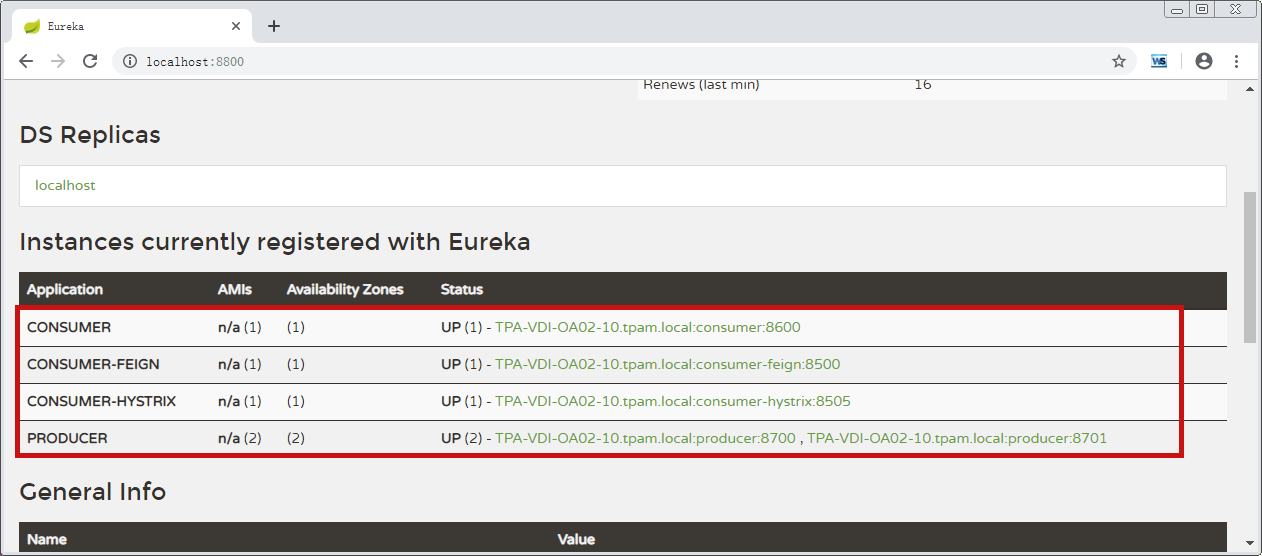This screenshot has width=1262, height=556.
Task: Click the browser back arrow
Action: click(26, 61)
